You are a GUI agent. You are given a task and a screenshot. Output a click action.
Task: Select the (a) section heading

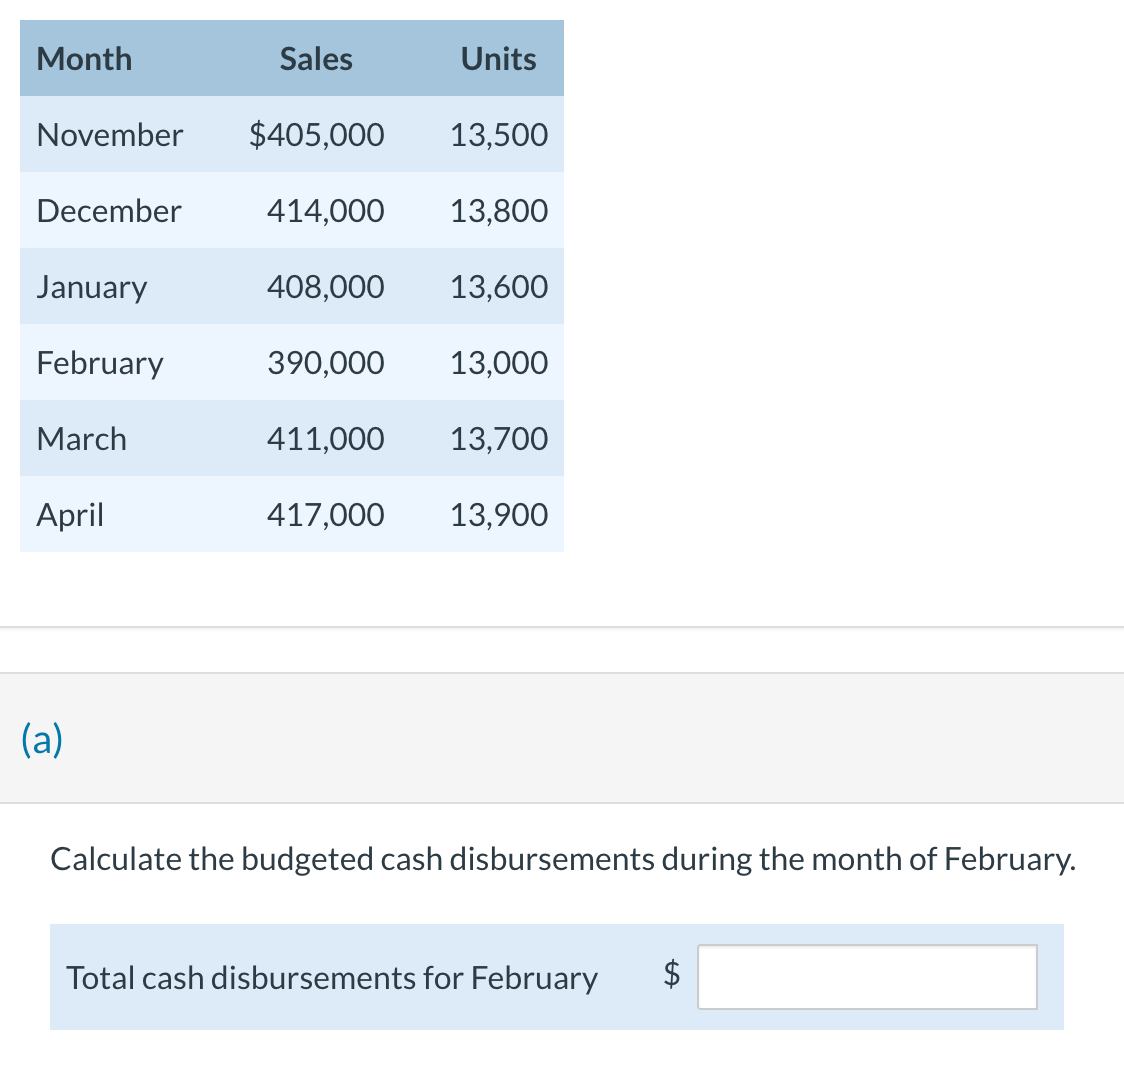coord(42,739)
